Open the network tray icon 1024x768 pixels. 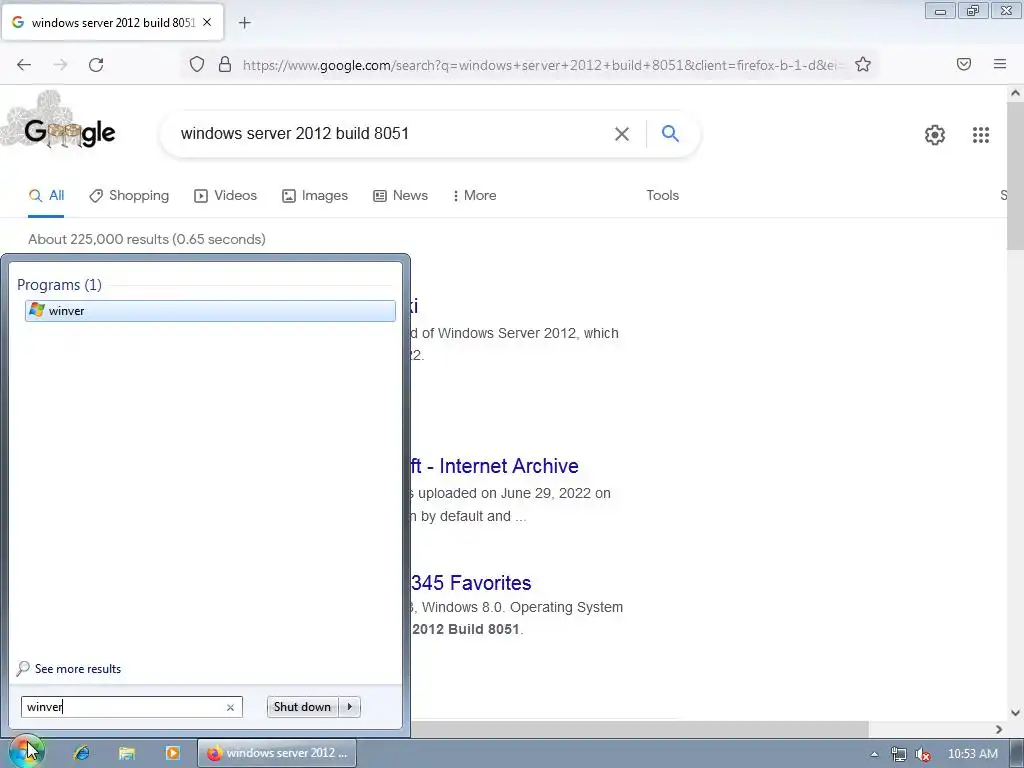pyautogui.click(x=899, y=754)
